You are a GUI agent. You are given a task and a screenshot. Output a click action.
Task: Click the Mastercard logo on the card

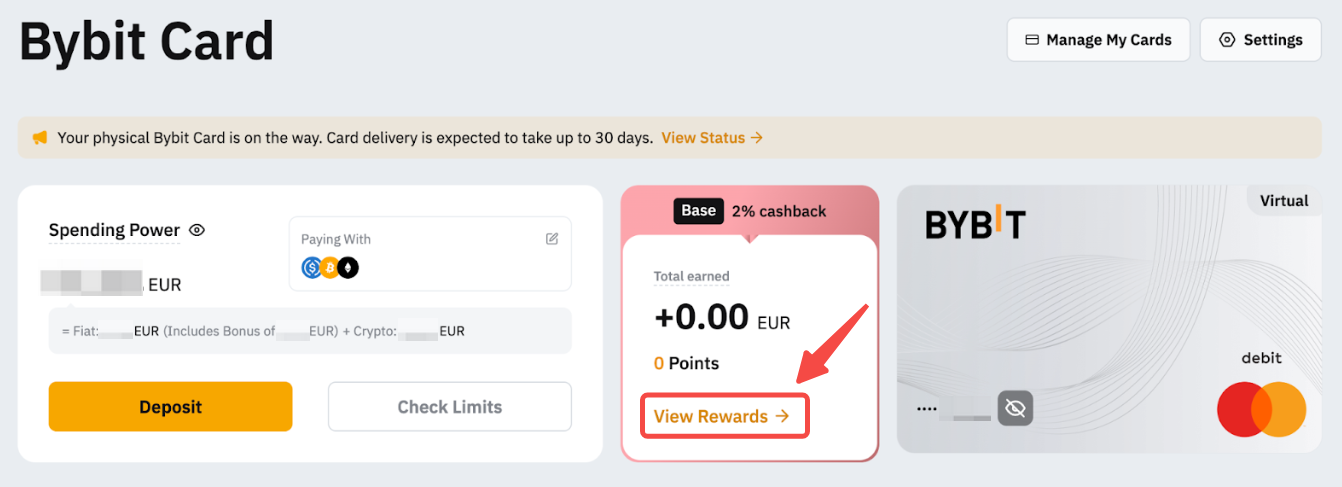1261,409
